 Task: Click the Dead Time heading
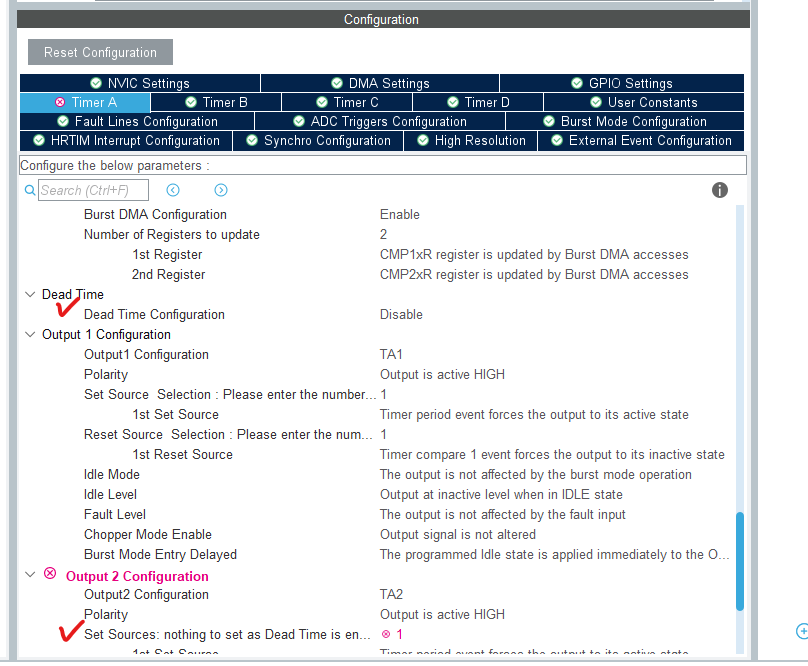coord(73,294)
